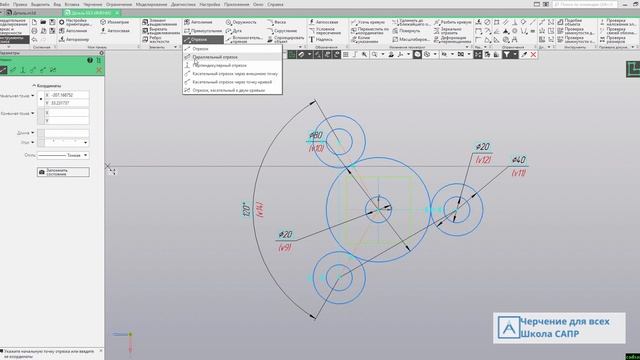Viewport: 640px width, 360px height.
Task: Click the Масштабировать tool
Action: pyautogui.click(x=411, y=40)
